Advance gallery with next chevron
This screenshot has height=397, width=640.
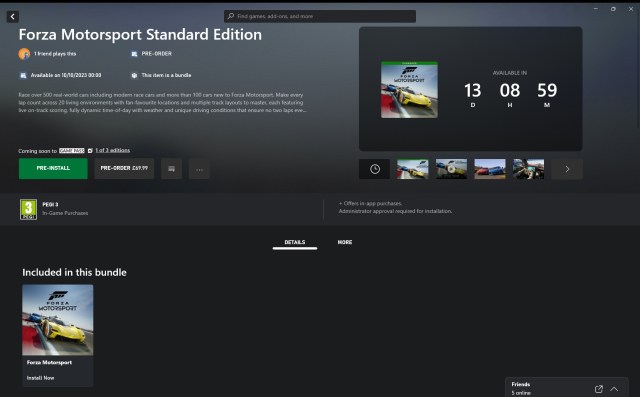coord(567,169)
